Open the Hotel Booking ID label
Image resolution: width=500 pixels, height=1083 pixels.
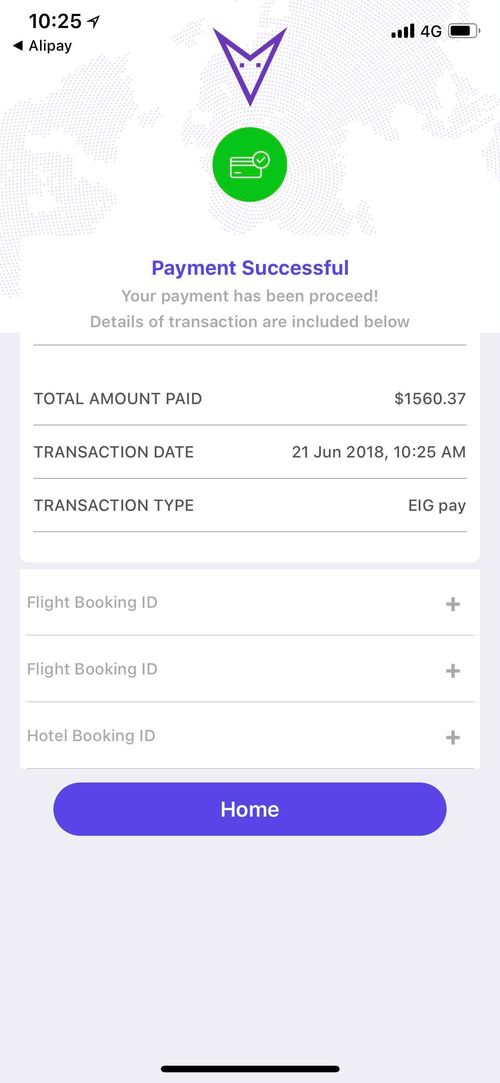pyautogui.click(x=91, y=736)
